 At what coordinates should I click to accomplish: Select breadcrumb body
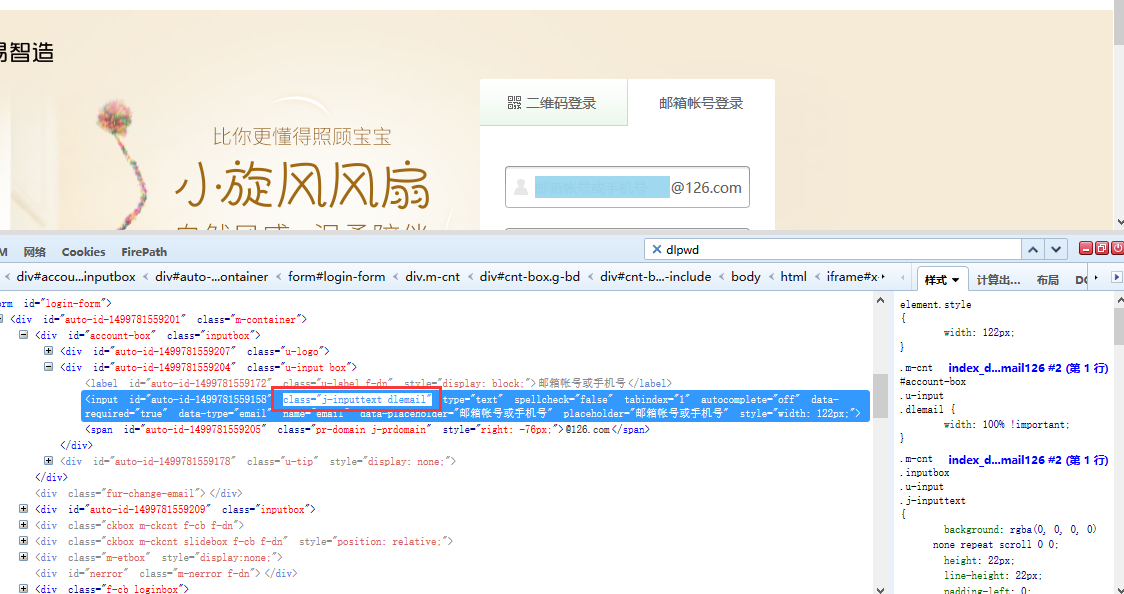point(746,277)
